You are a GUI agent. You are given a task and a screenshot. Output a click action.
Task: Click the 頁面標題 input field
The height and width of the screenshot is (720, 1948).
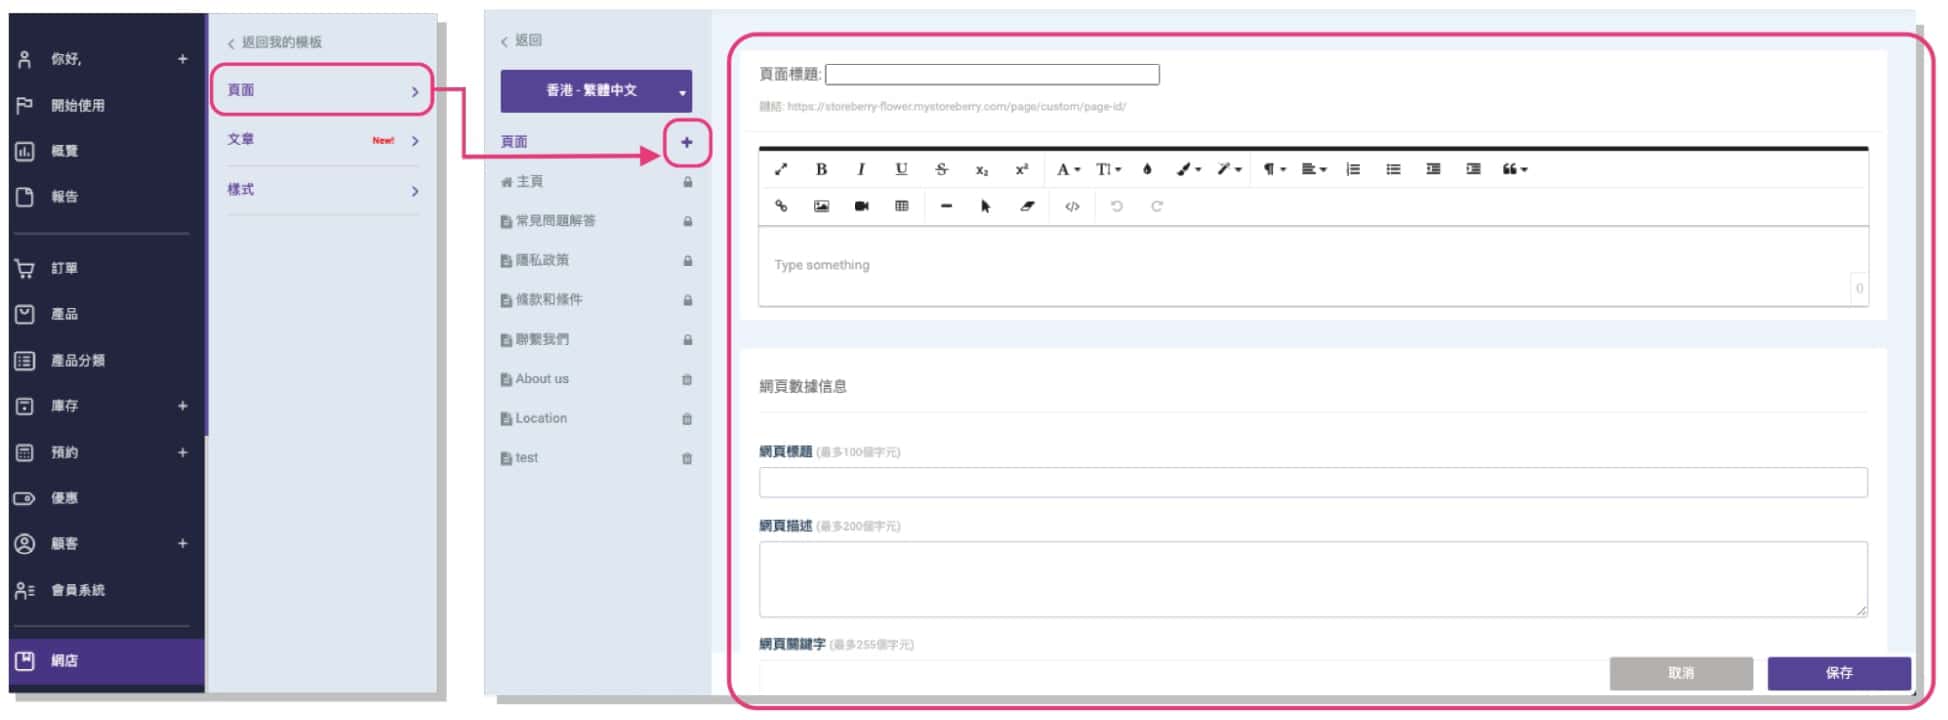pos(992,74)
